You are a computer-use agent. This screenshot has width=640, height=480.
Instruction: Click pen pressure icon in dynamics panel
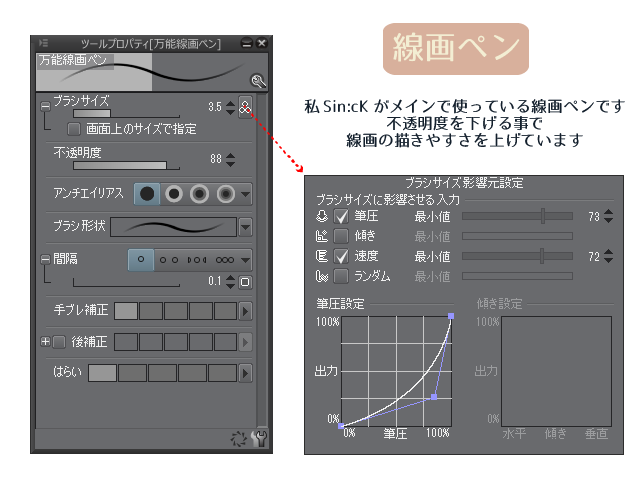tap(322, 216)
